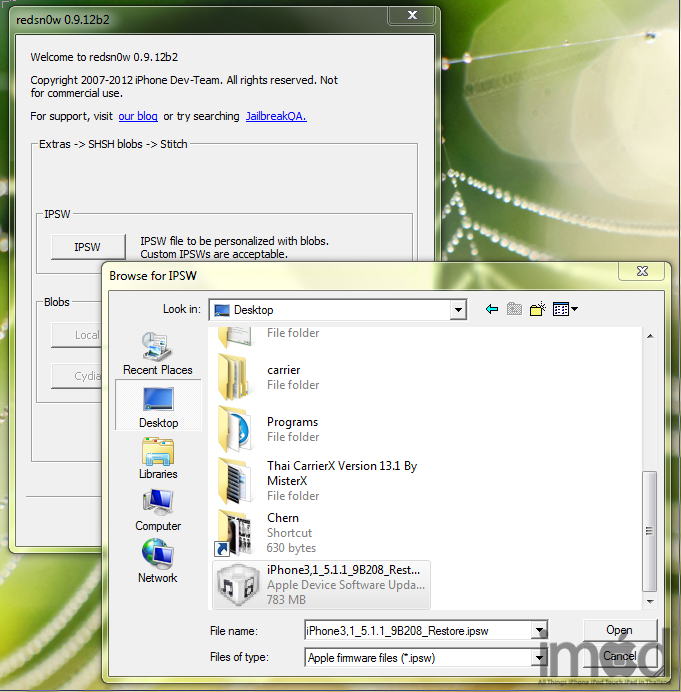Screen dimensions: 681x692
Task: Click the IPSW button in redsn0w
Action: pyautogui.click(x=88, y=247)
